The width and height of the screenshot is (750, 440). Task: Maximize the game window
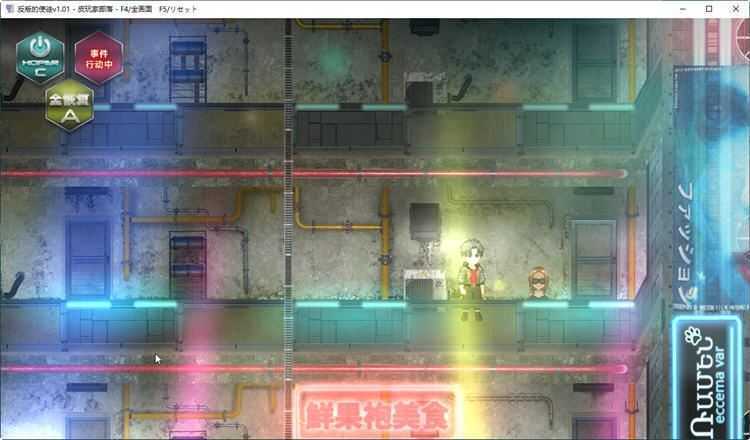click(708, 8)
